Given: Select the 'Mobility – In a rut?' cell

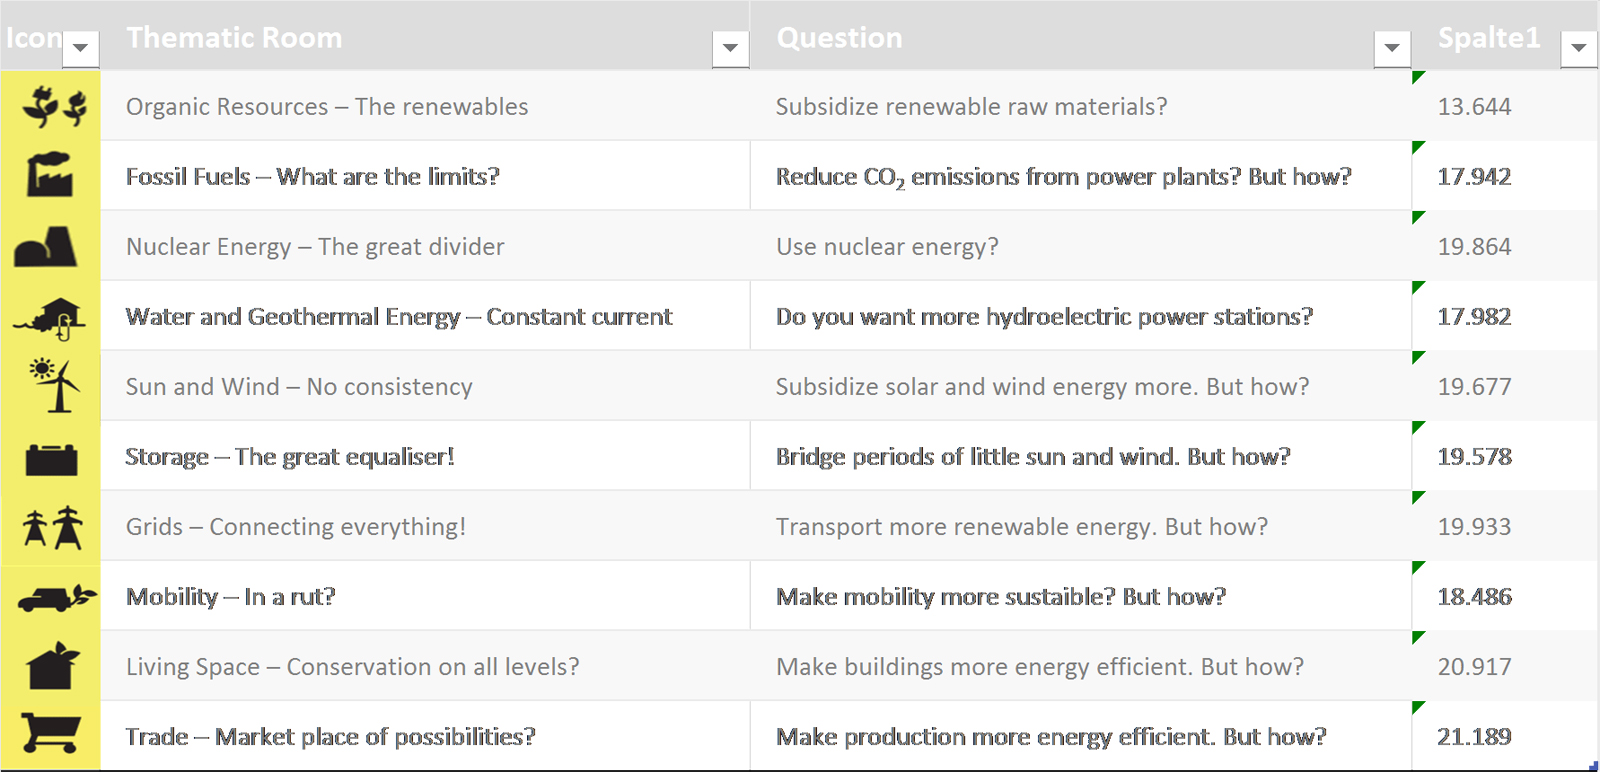Looking at the screenshot, I should [x=231, y=597].
